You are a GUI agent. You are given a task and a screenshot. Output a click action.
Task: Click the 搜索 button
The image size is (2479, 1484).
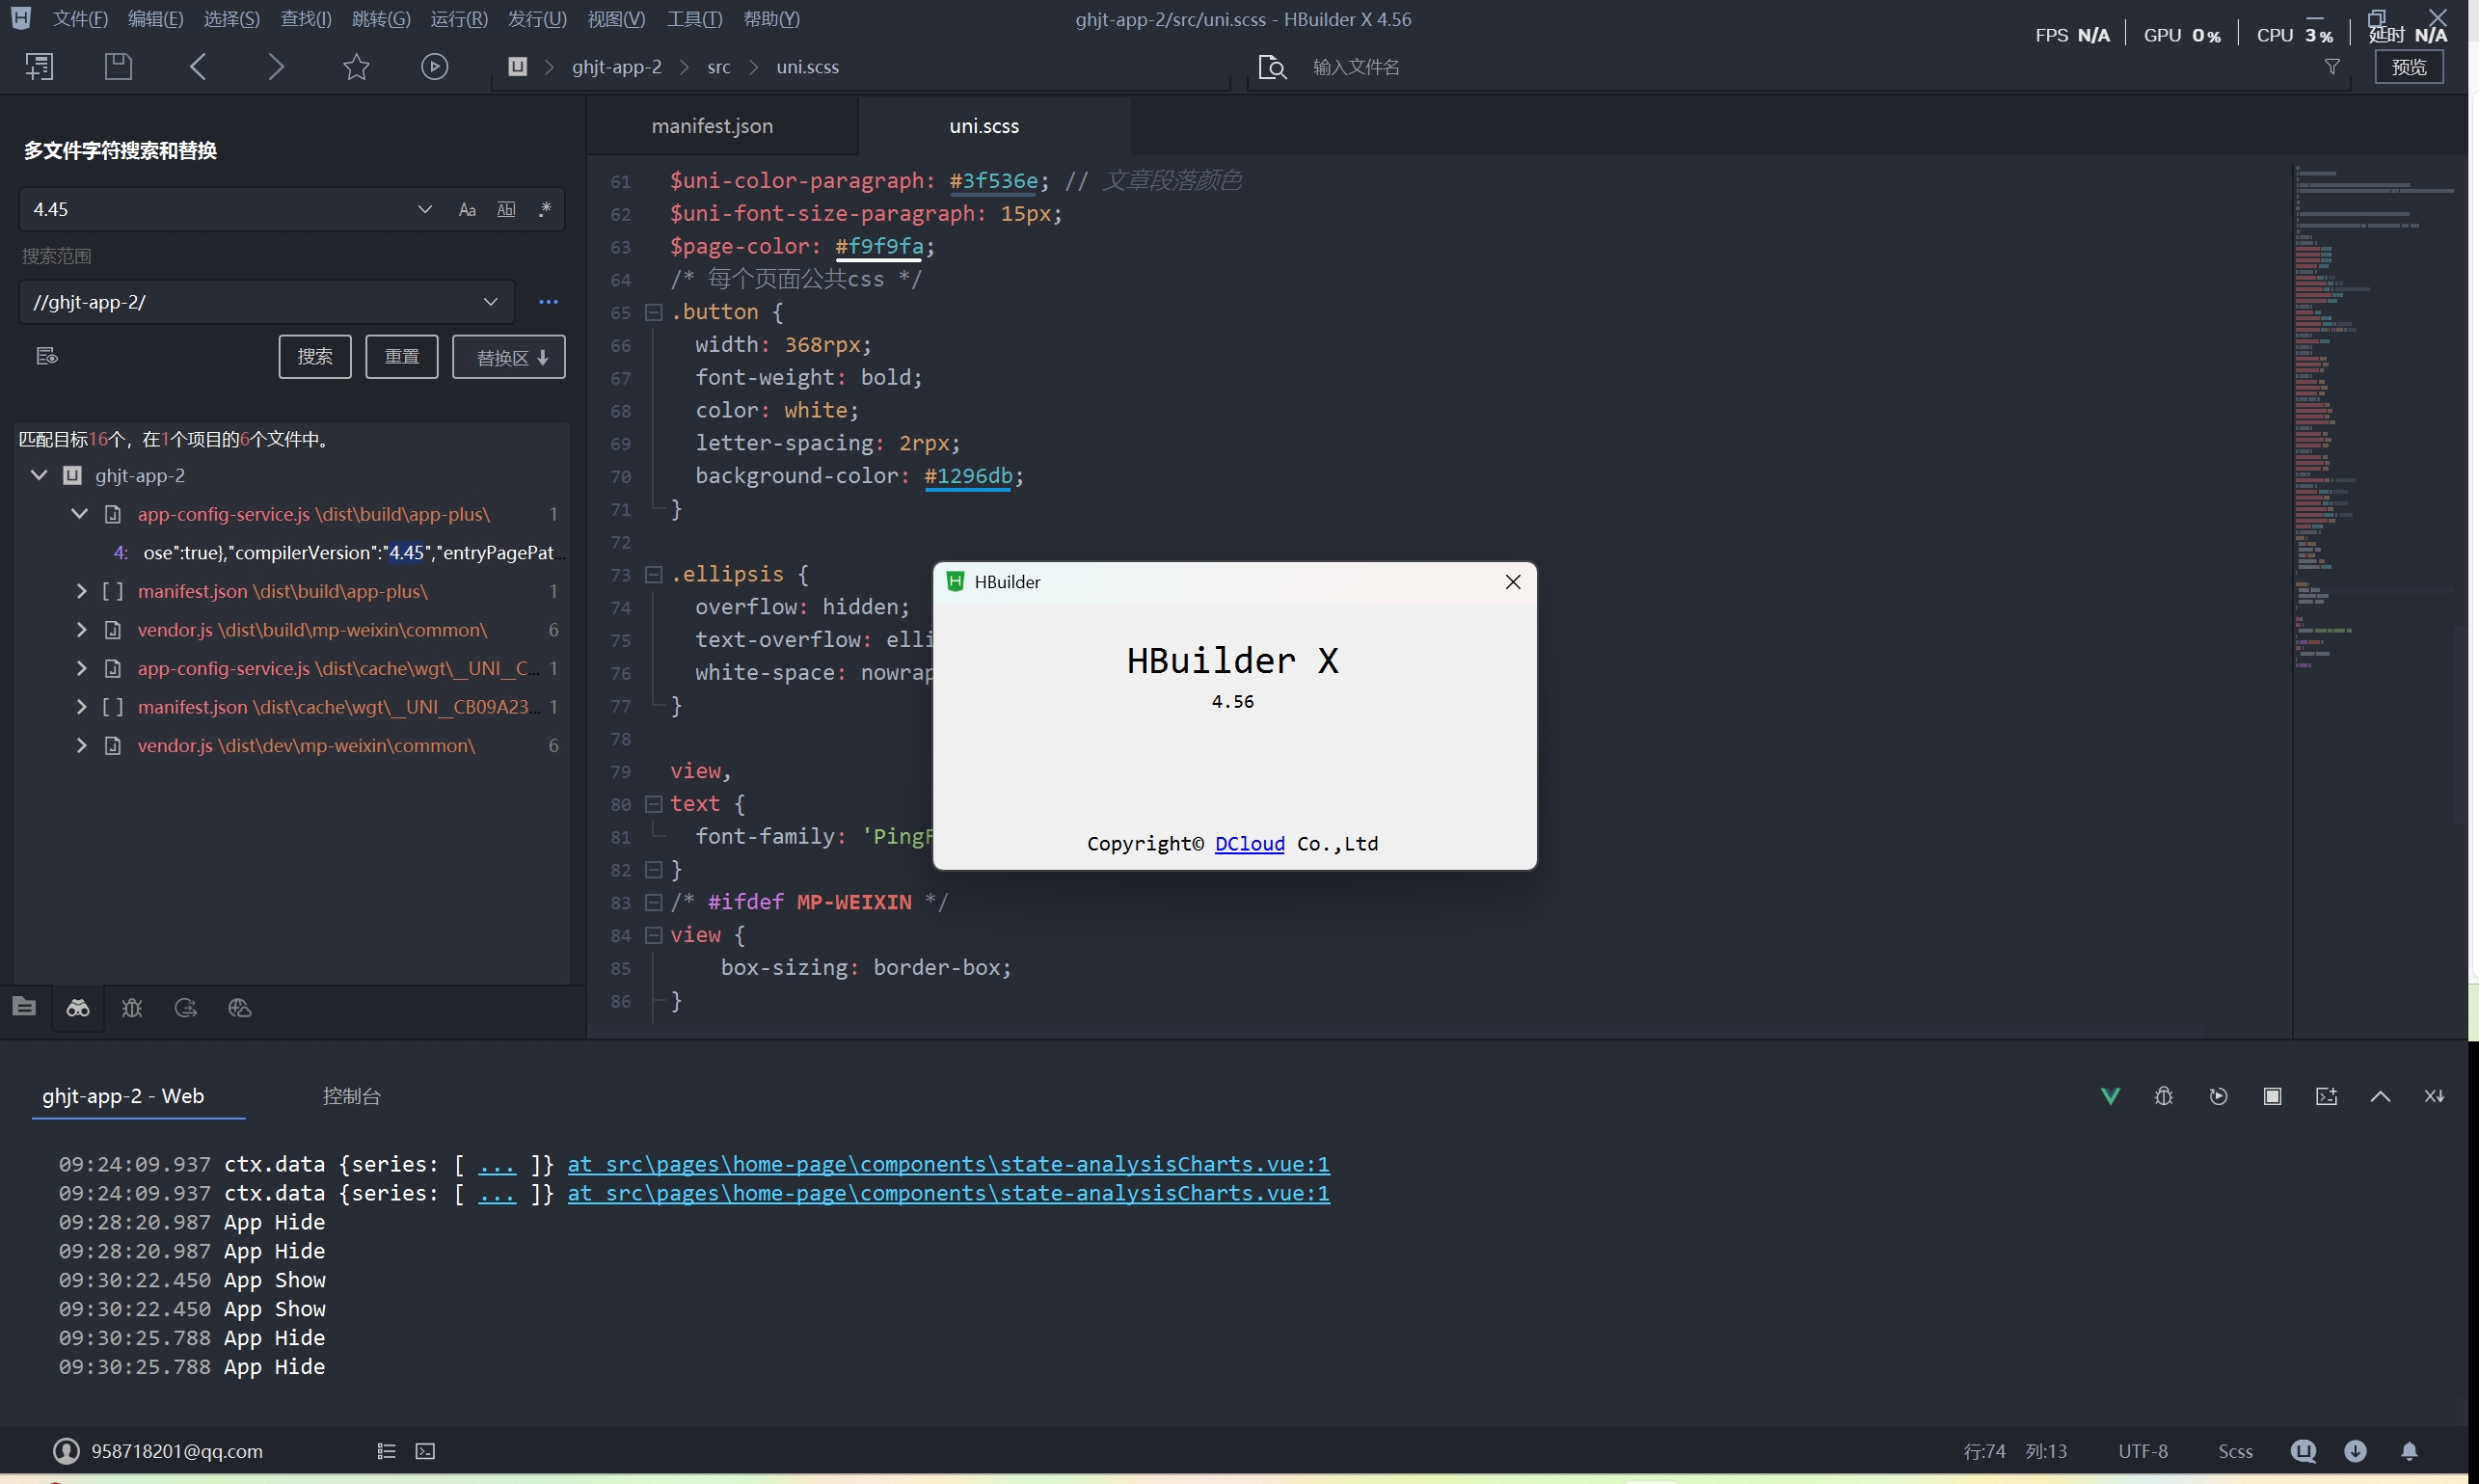pos(315,357)
